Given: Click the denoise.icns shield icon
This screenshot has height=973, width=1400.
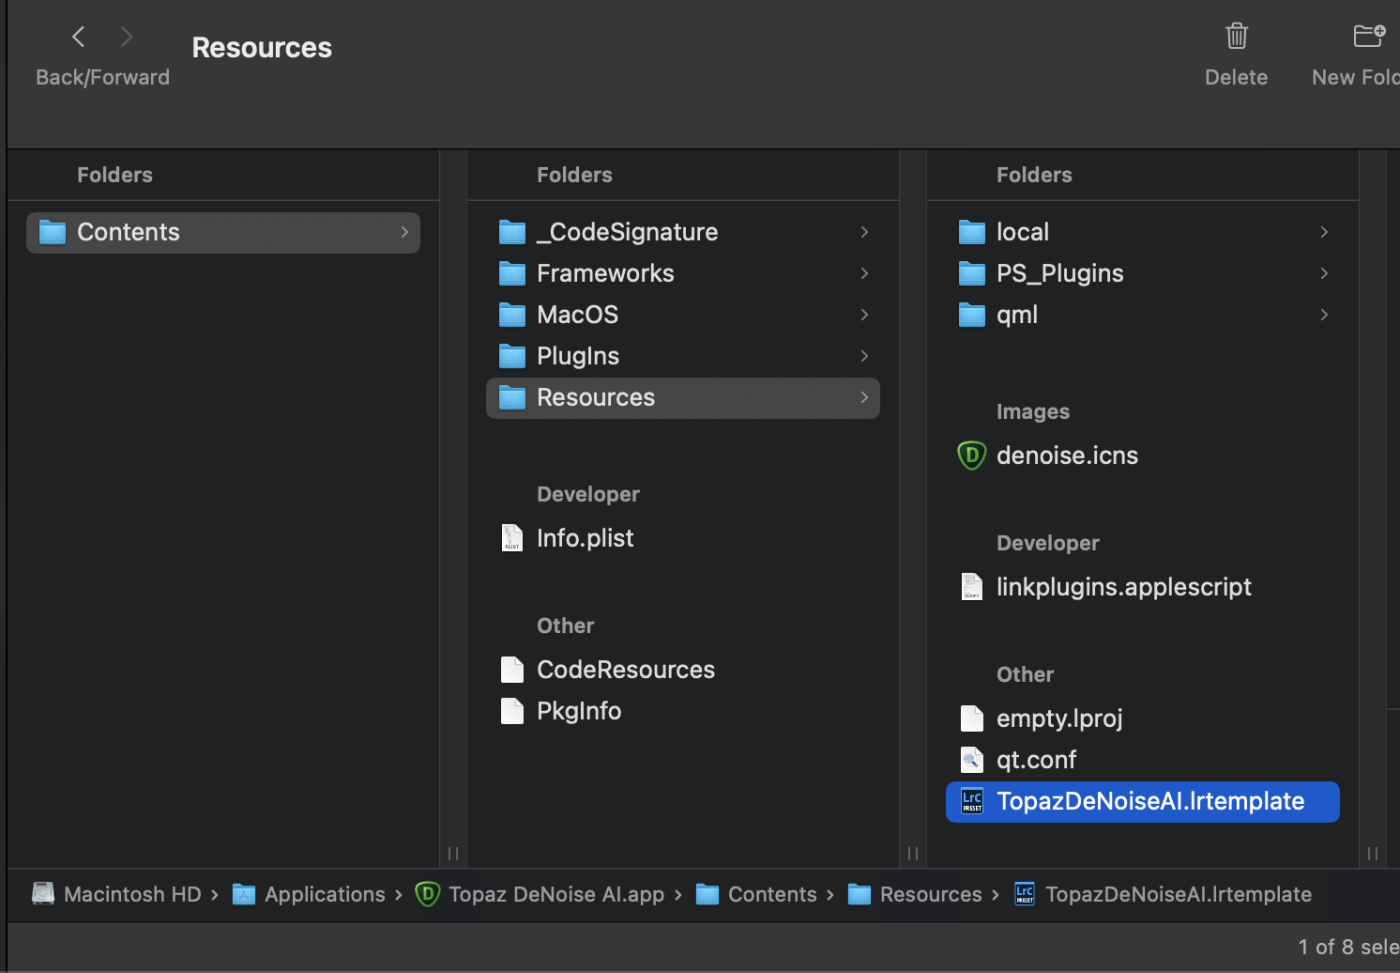Looking at the screenshot, I should coord(972,456).
